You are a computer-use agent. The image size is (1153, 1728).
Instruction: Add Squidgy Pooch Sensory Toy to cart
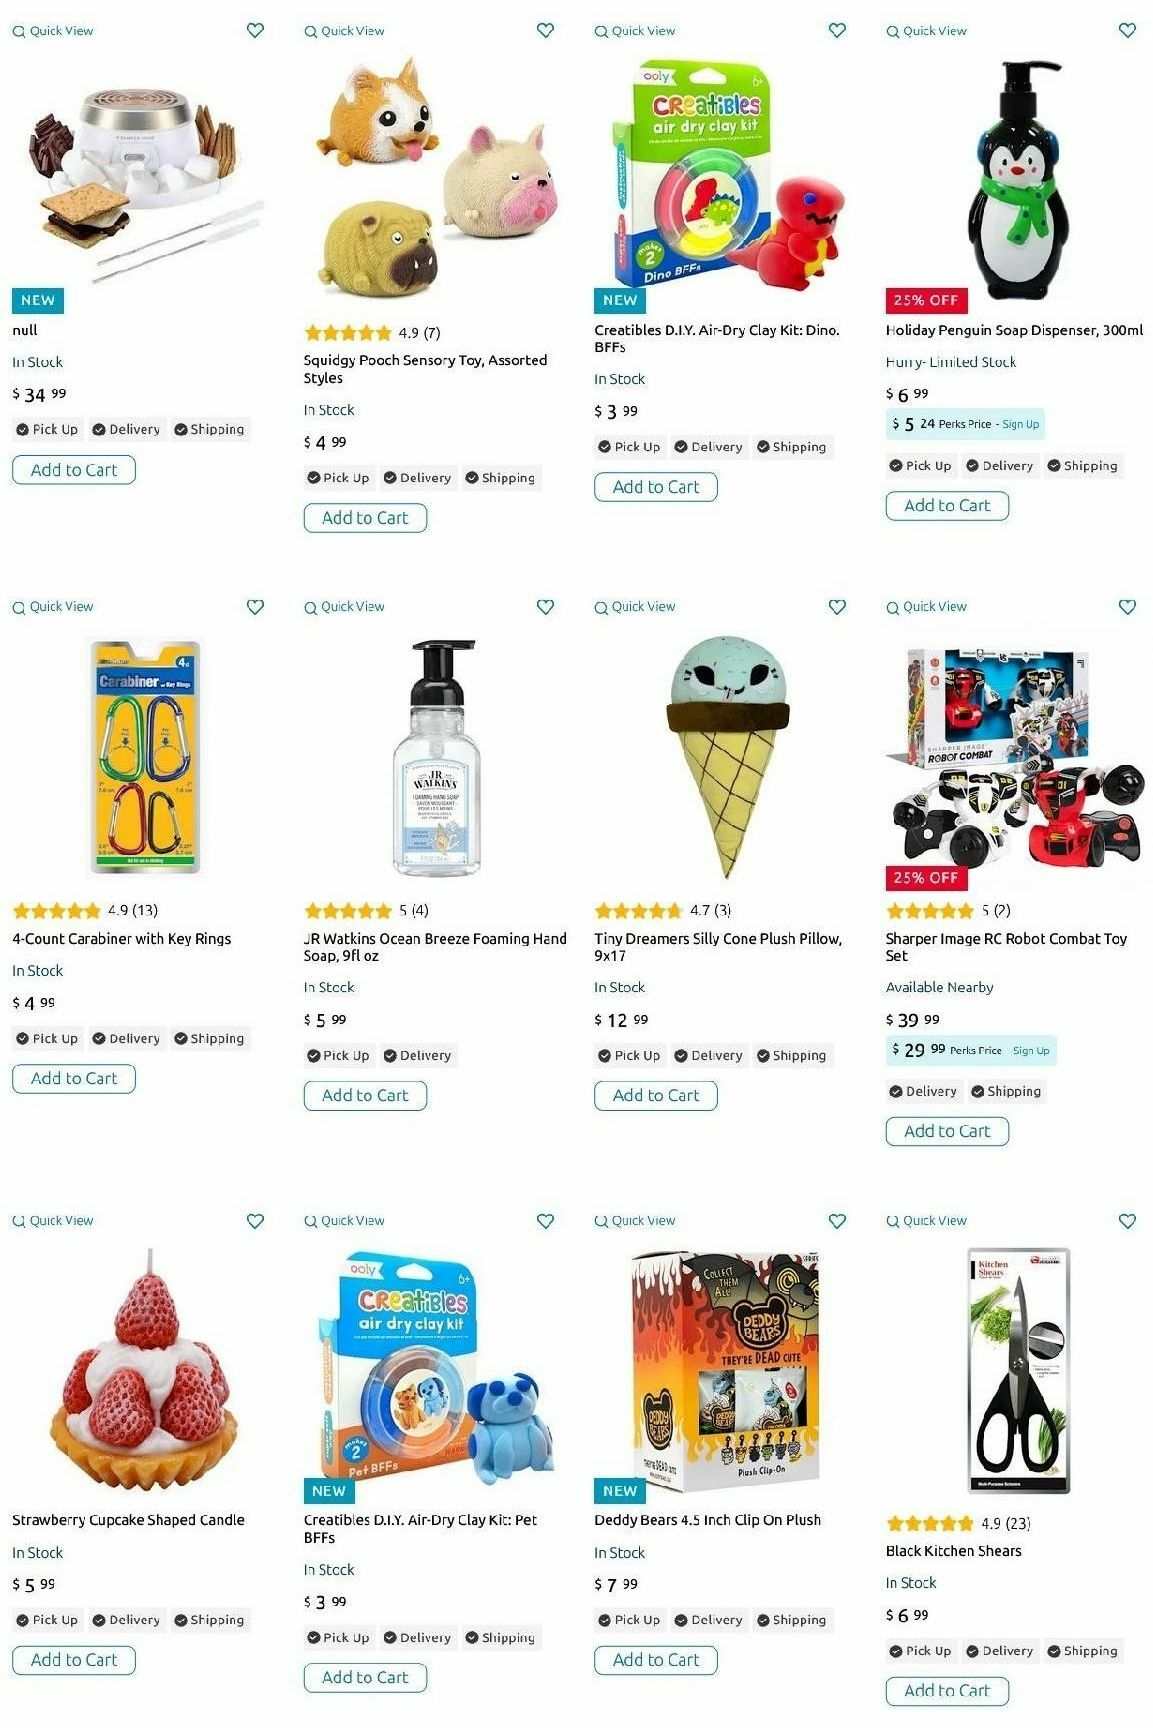[x=365, y=518]
